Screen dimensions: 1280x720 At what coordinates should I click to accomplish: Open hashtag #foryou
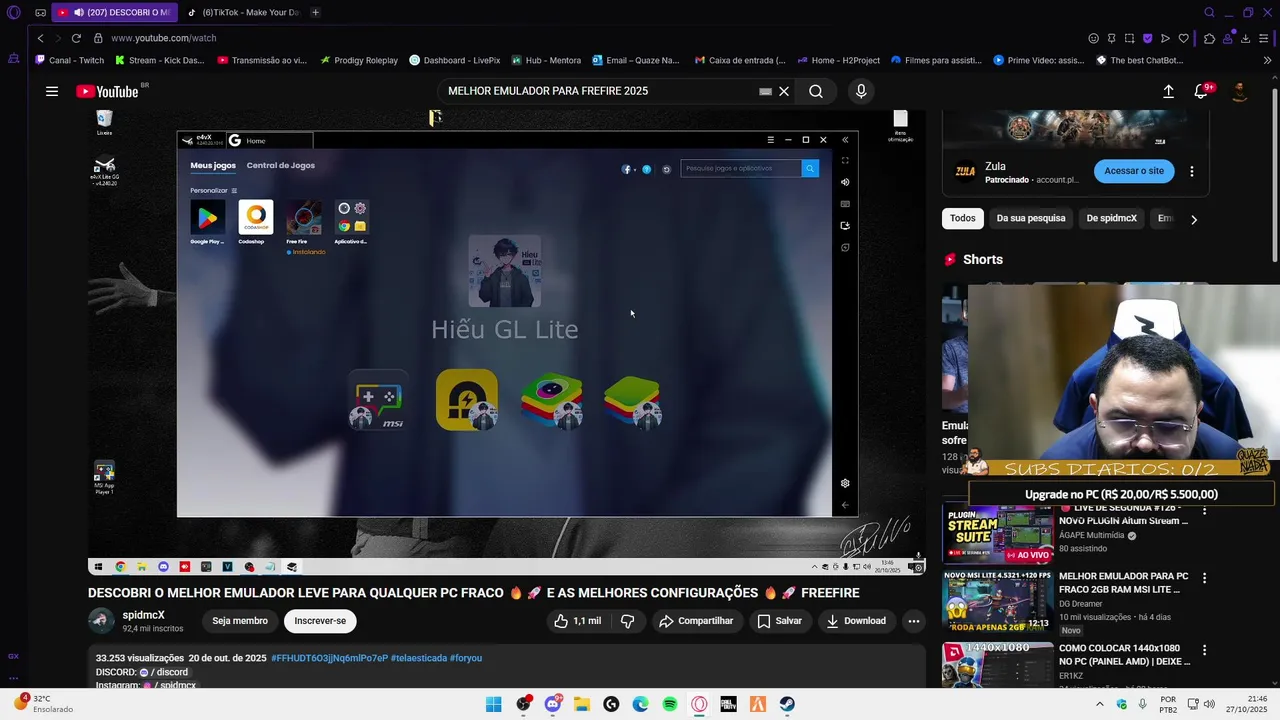(466, 658)
